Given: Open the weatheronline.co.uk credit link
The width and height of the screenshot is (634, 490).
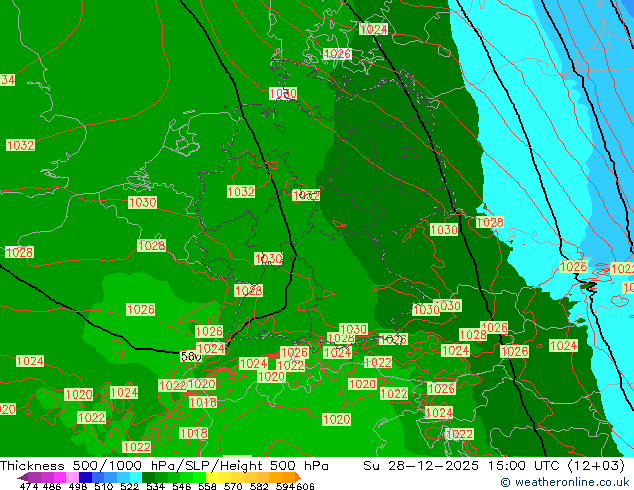Looking at the screenshot, I should 565,482.
